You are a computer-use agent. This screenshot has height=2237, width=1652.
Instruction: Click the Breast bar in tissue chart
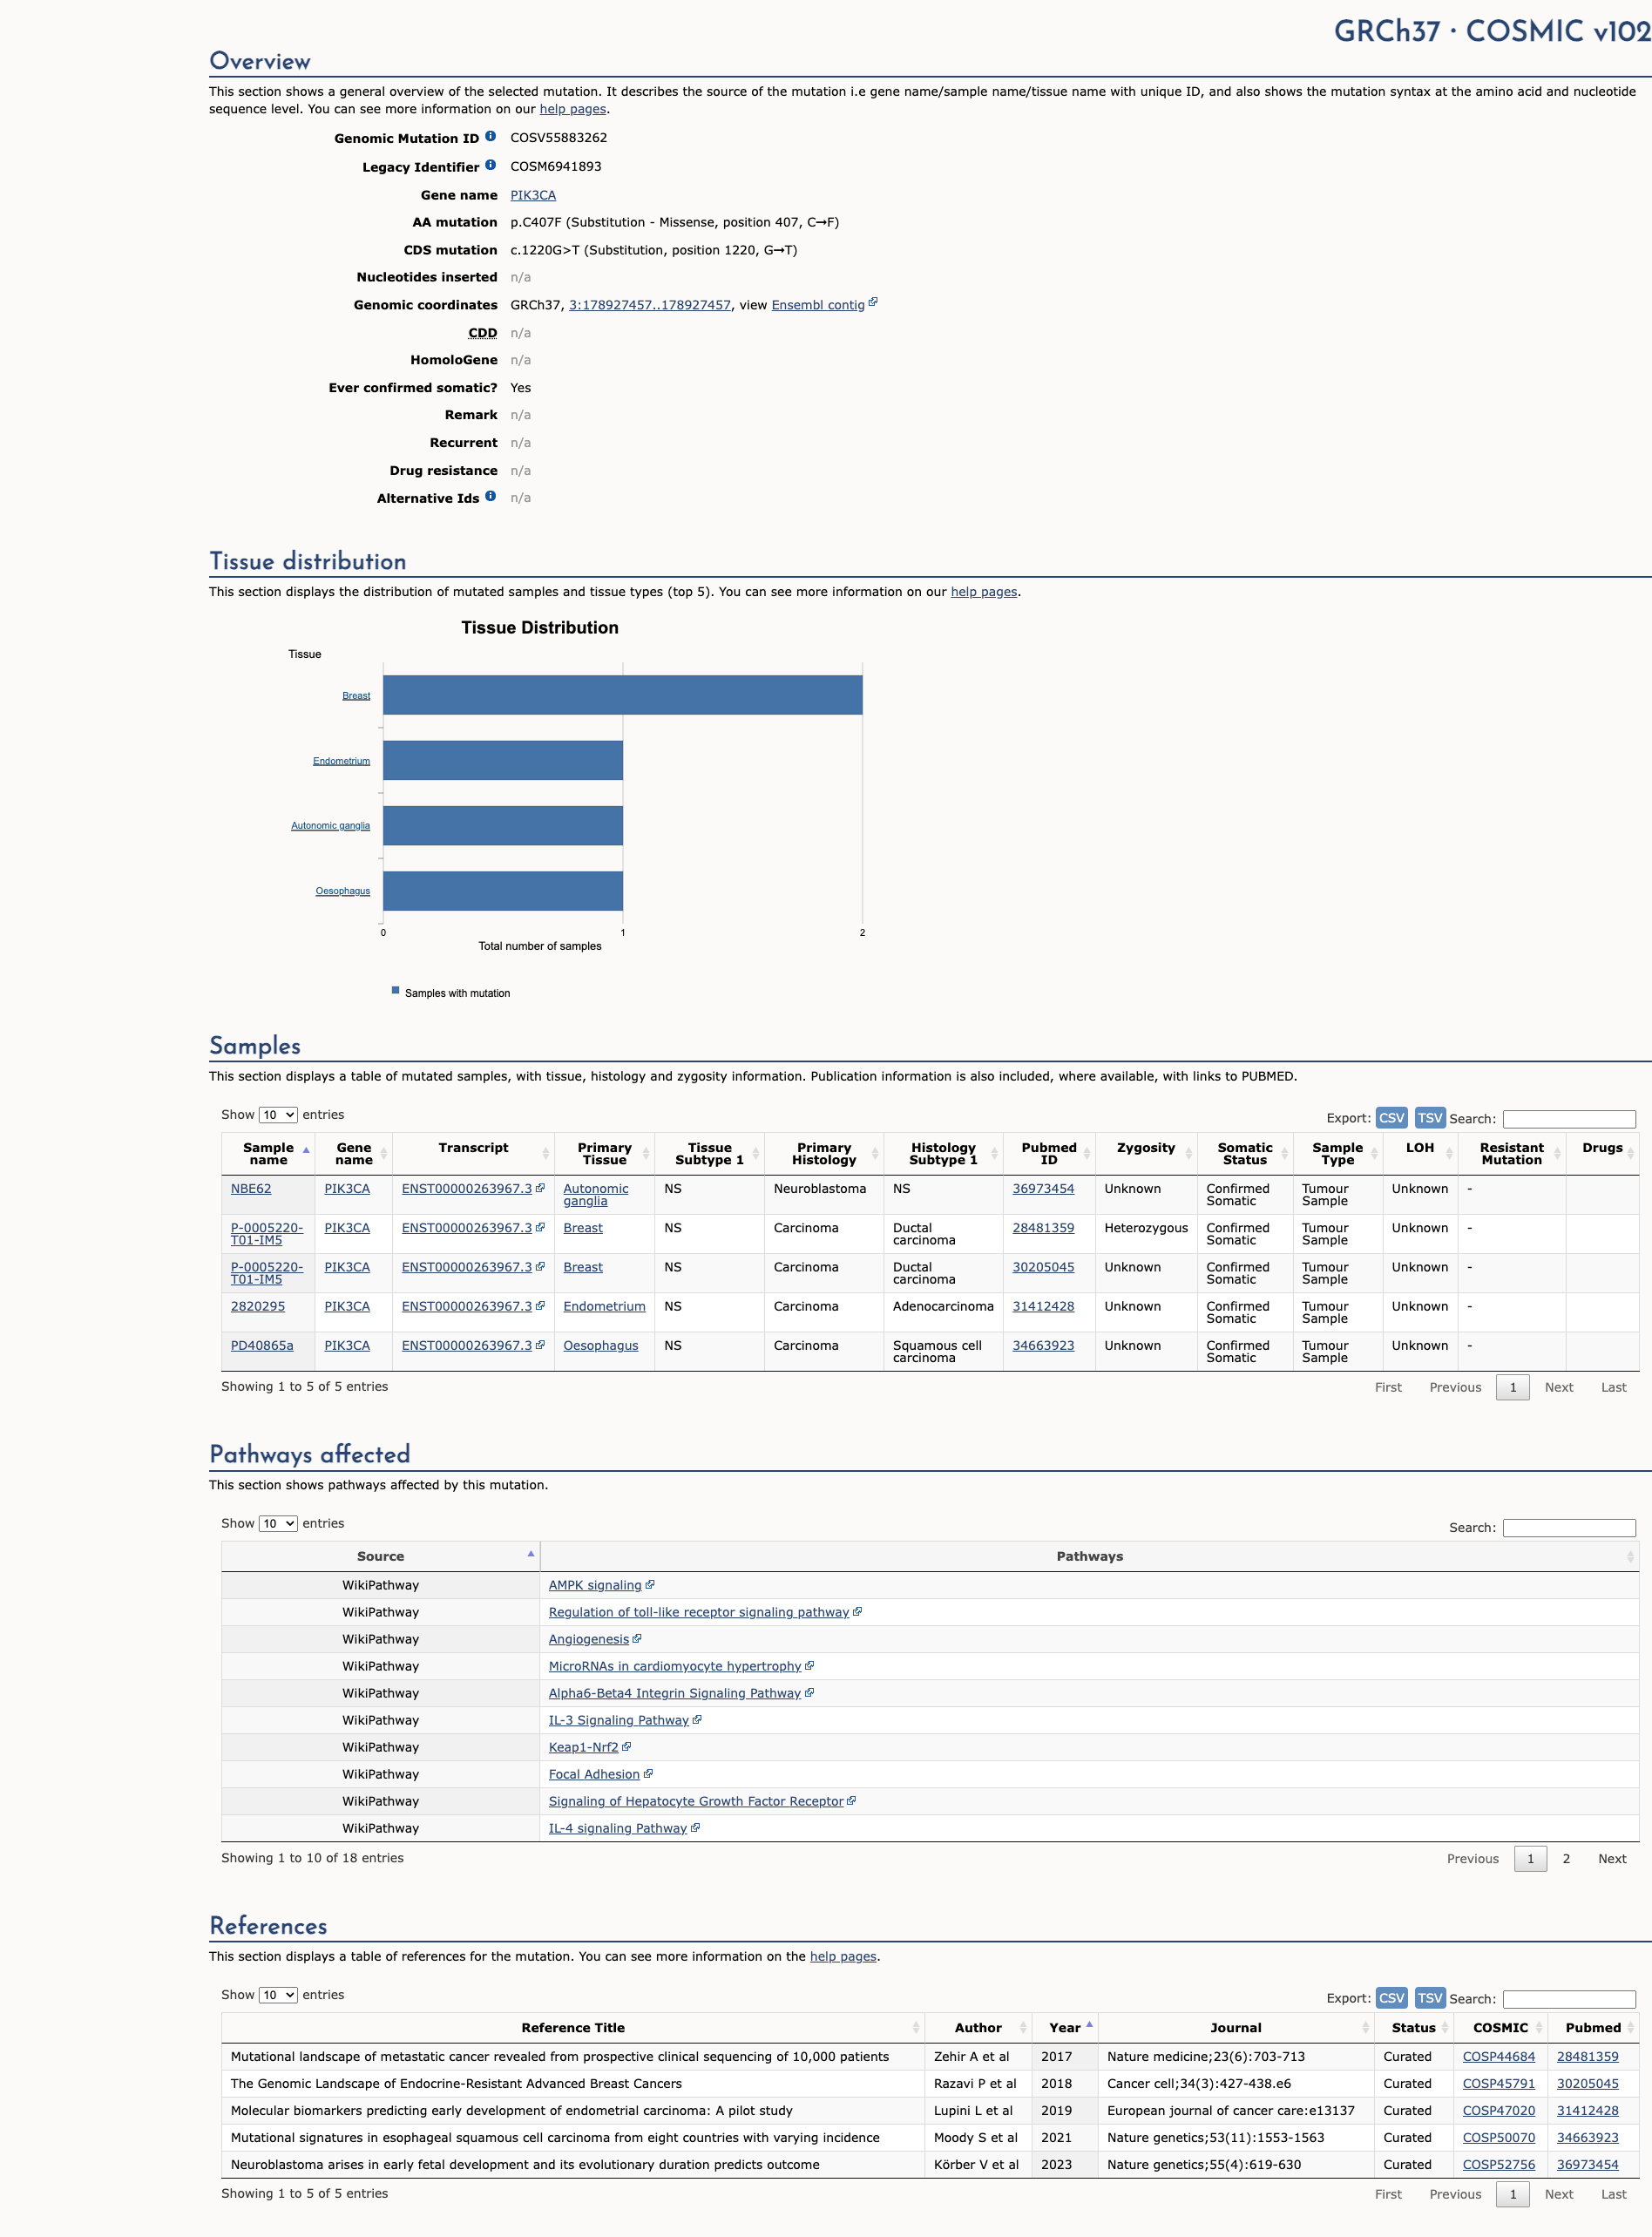tap(622, 695)
